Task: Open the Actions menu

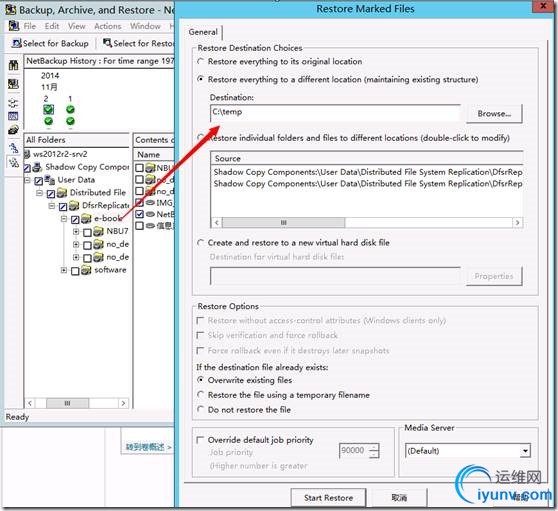Action: pyautogui.click(x=107, y=26)
